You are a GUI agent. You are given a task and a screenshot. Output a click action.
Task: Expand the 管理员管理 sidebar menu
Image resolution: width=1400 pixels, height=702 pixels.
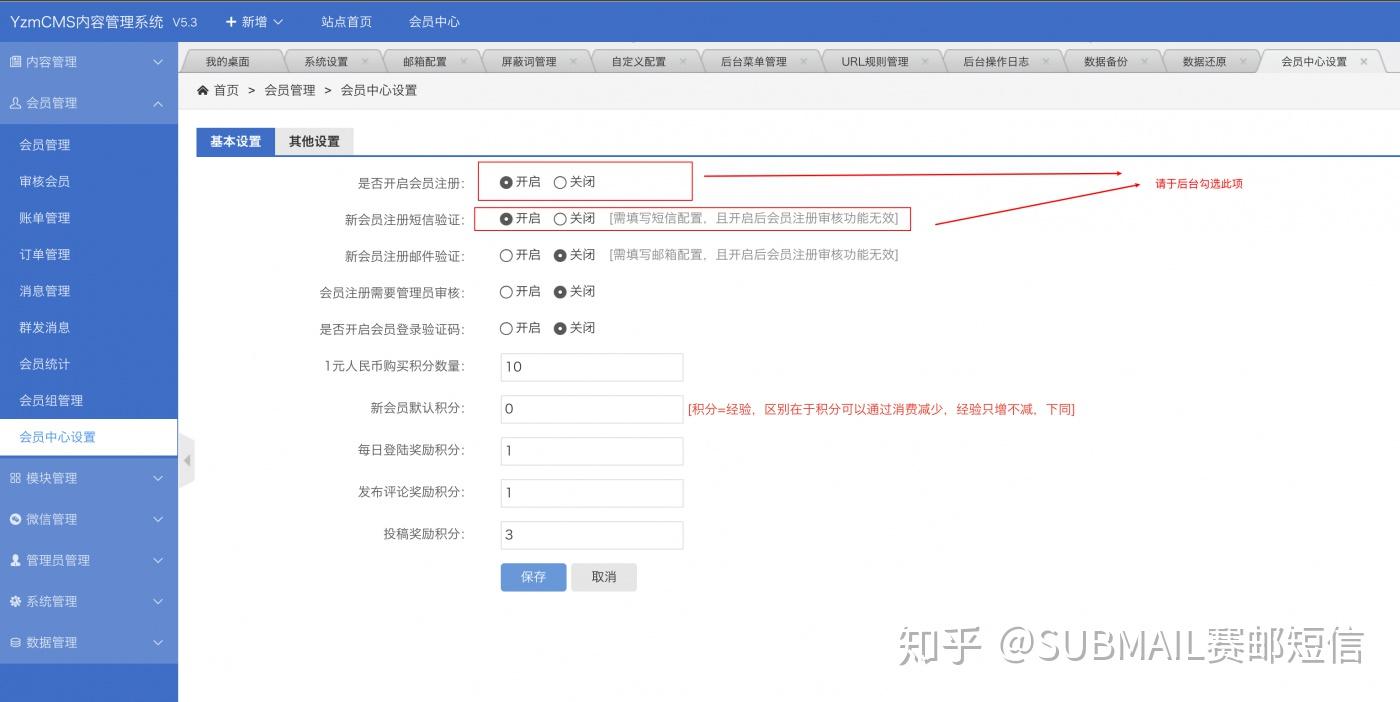coord(89,560)
